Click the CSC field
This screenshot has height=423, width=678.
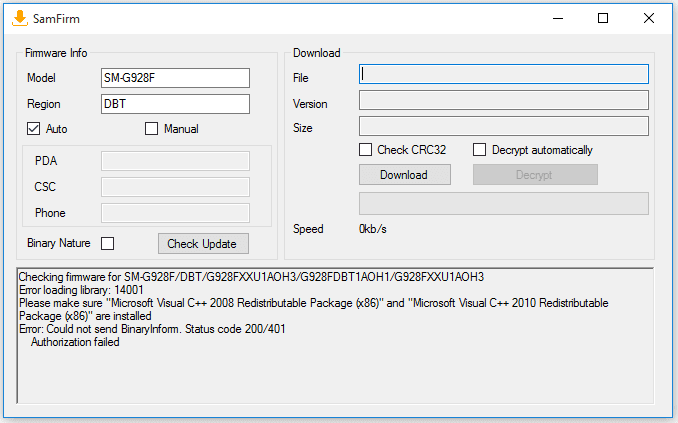click(x=175, y=187)
